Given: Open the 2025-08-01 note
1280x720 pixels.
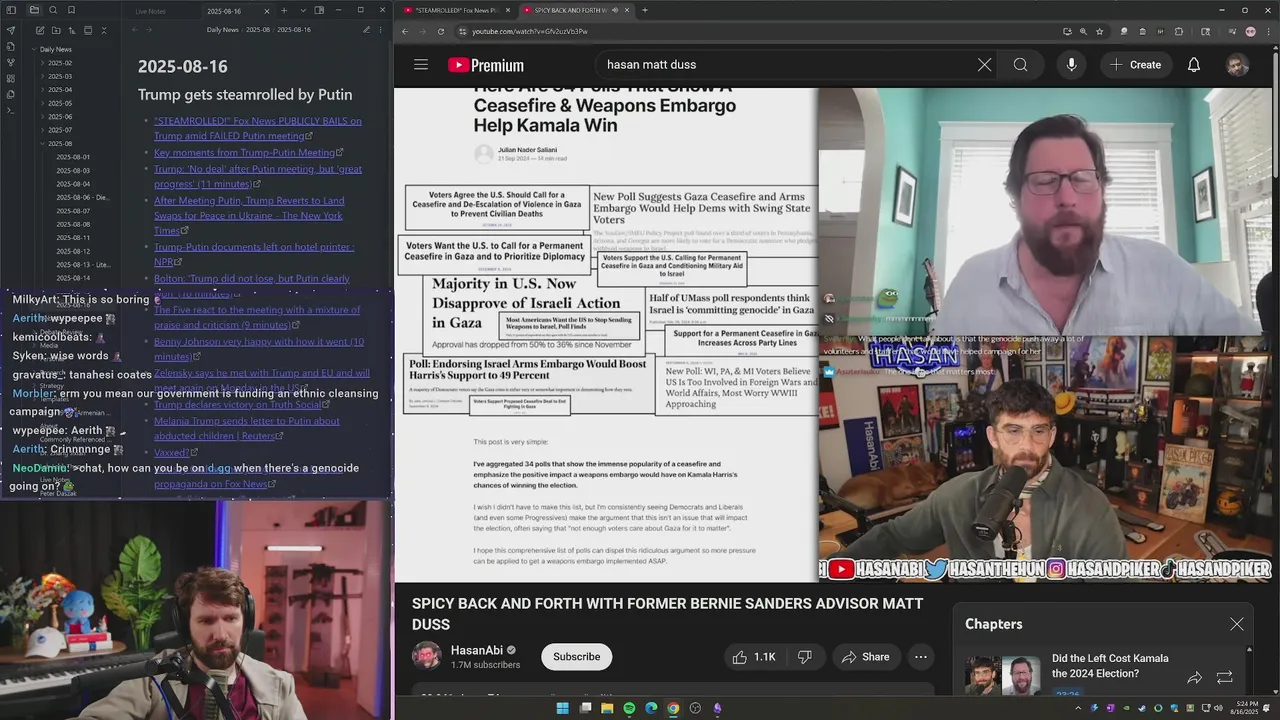Looking at the screenshot, I should coord(73,157).
